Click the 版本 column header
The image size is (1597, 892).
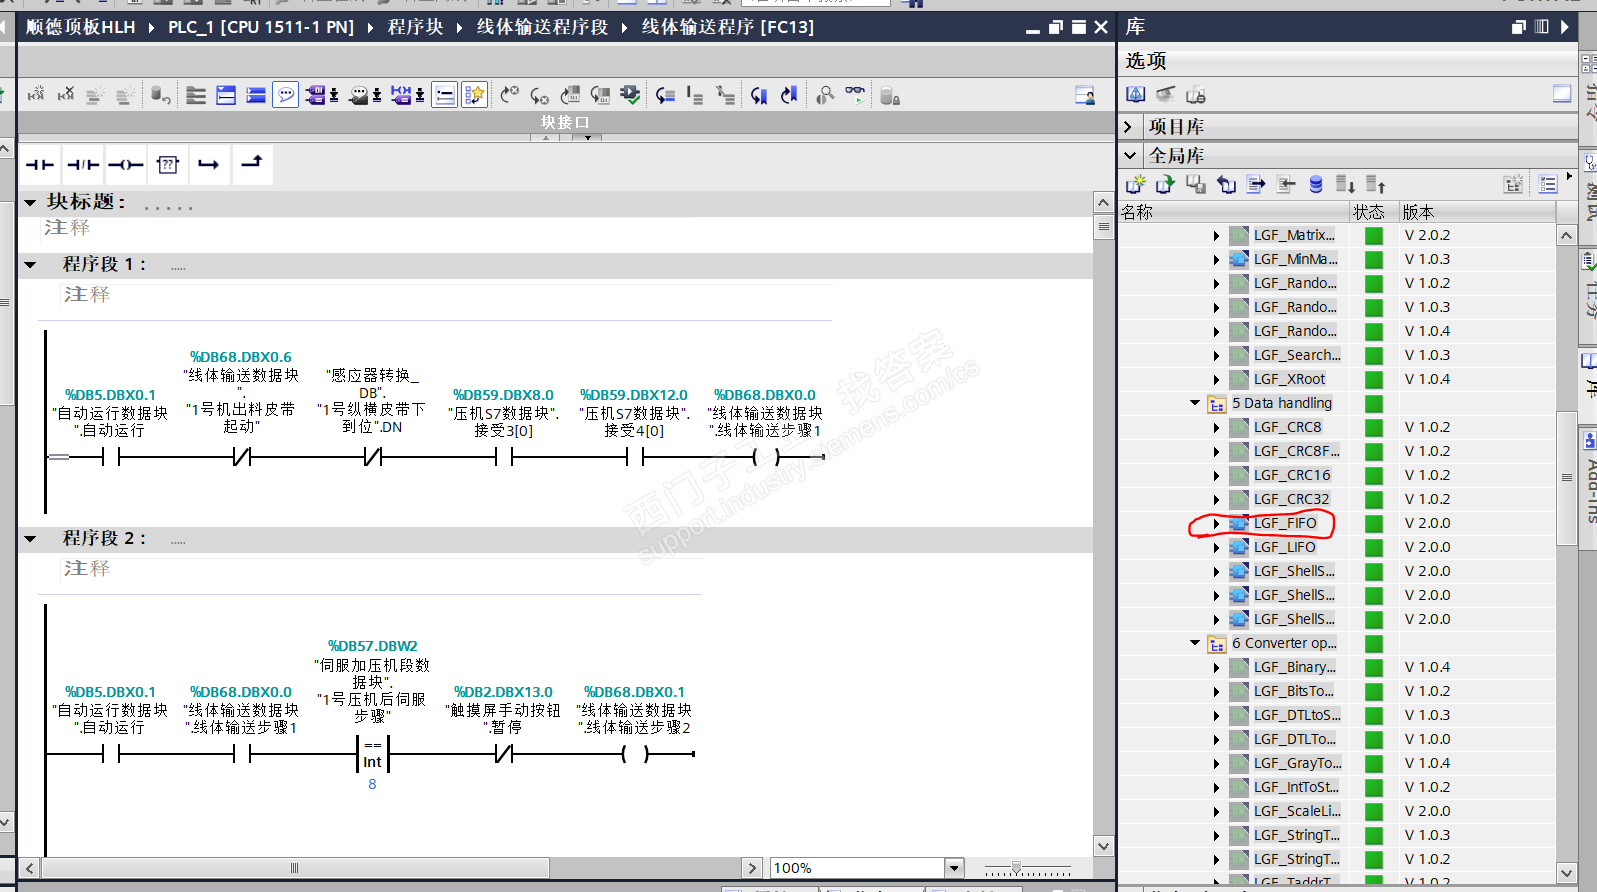pyautogui.click(x=1418, y=212)
